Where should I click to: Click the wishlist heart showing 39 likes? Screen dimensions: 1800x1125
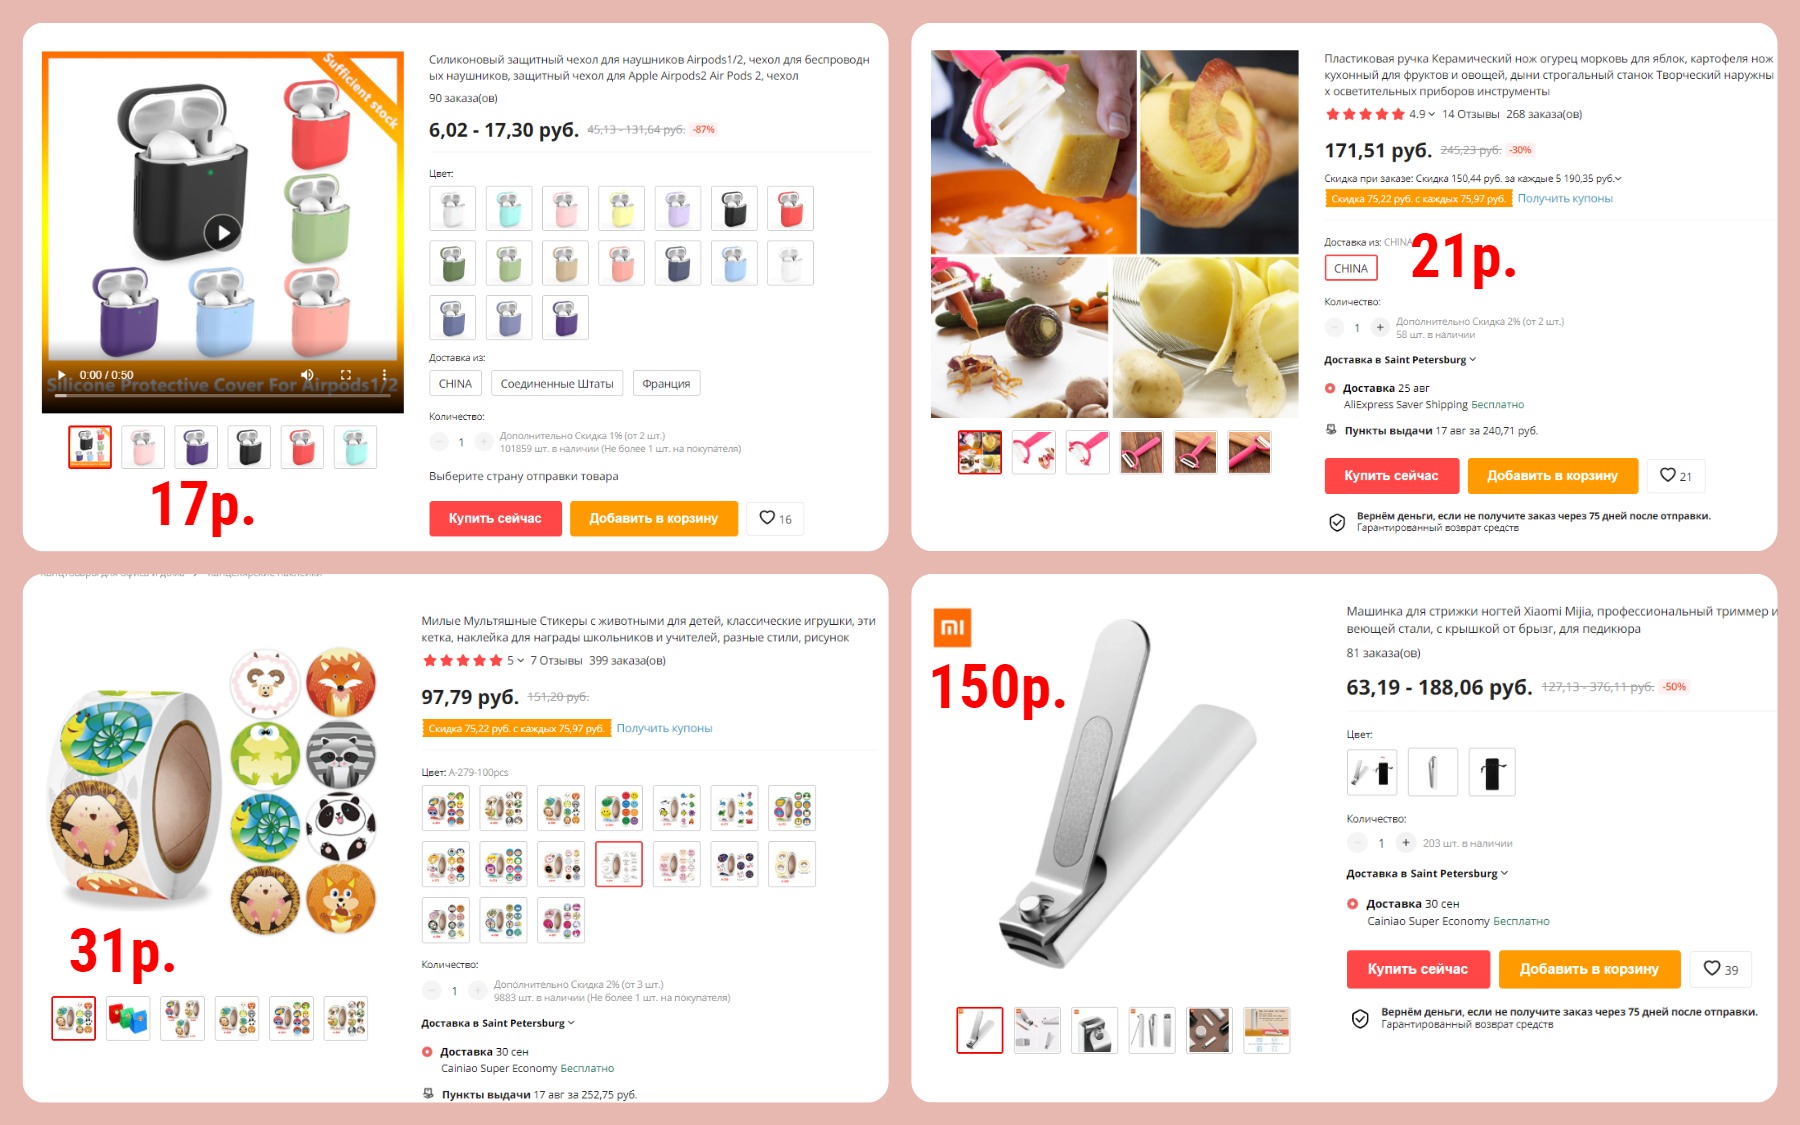pos(1721,969)
